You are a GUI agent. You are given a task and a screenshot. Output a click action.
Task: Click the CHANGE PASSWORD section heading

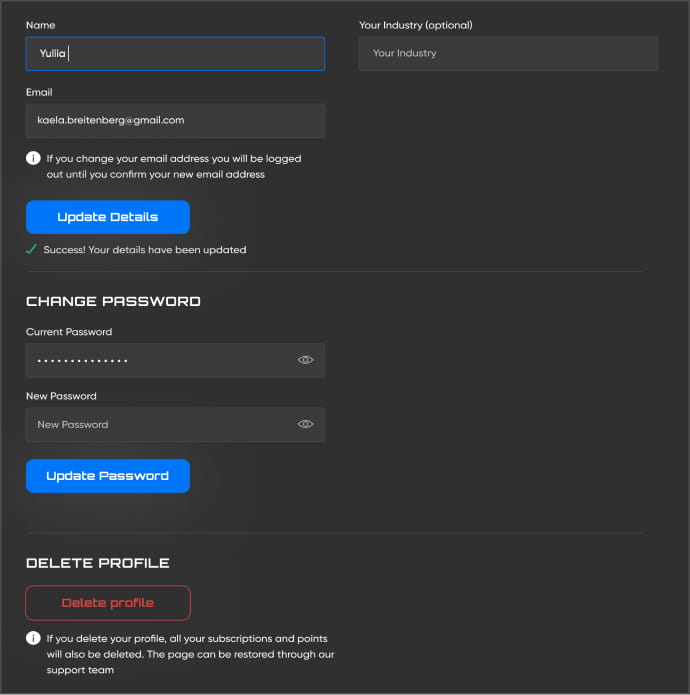pyautogui.click(x=113, y=301)
